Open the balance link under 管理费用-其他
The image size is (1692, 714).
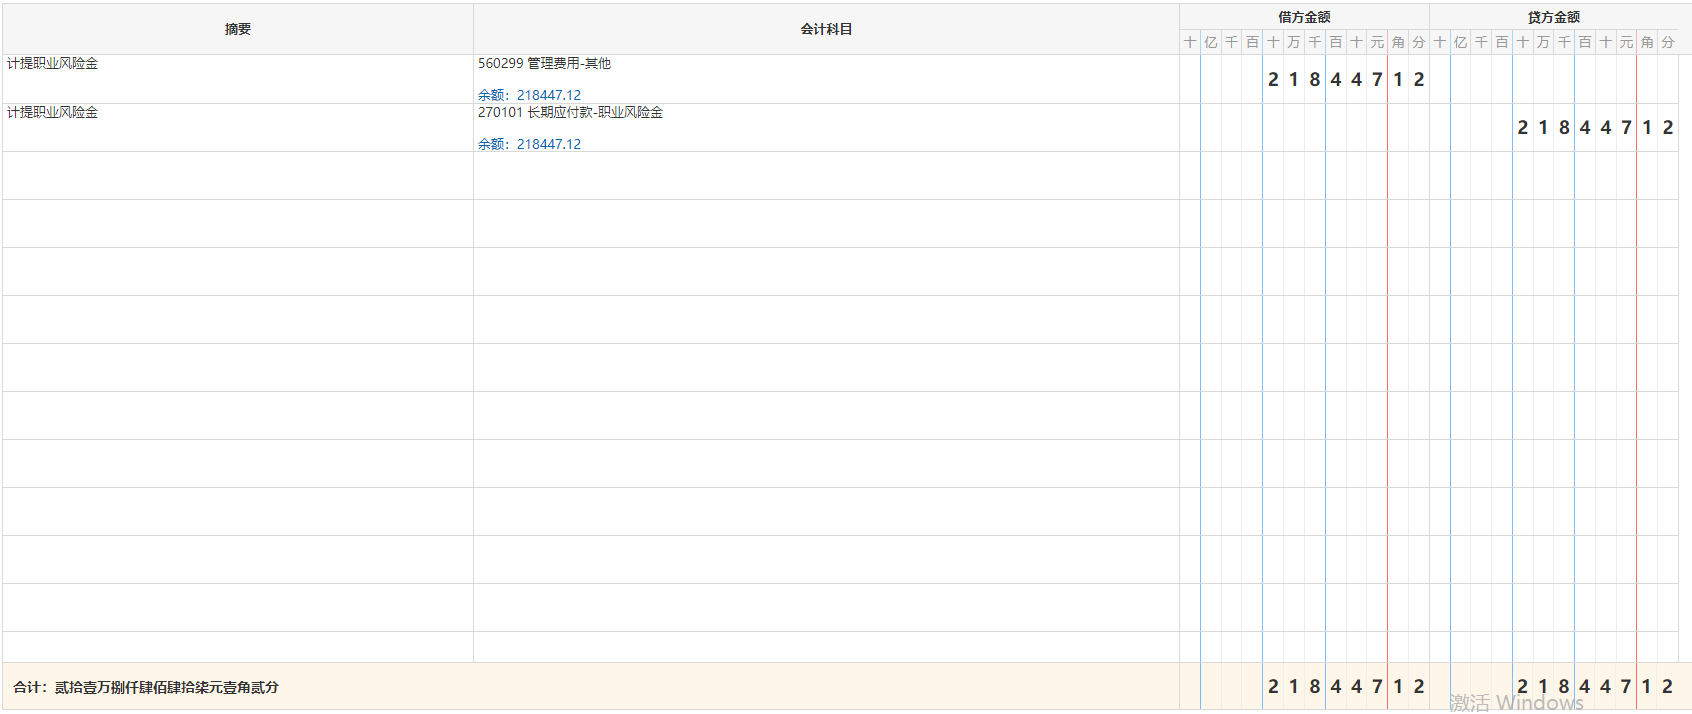(529, 95)
